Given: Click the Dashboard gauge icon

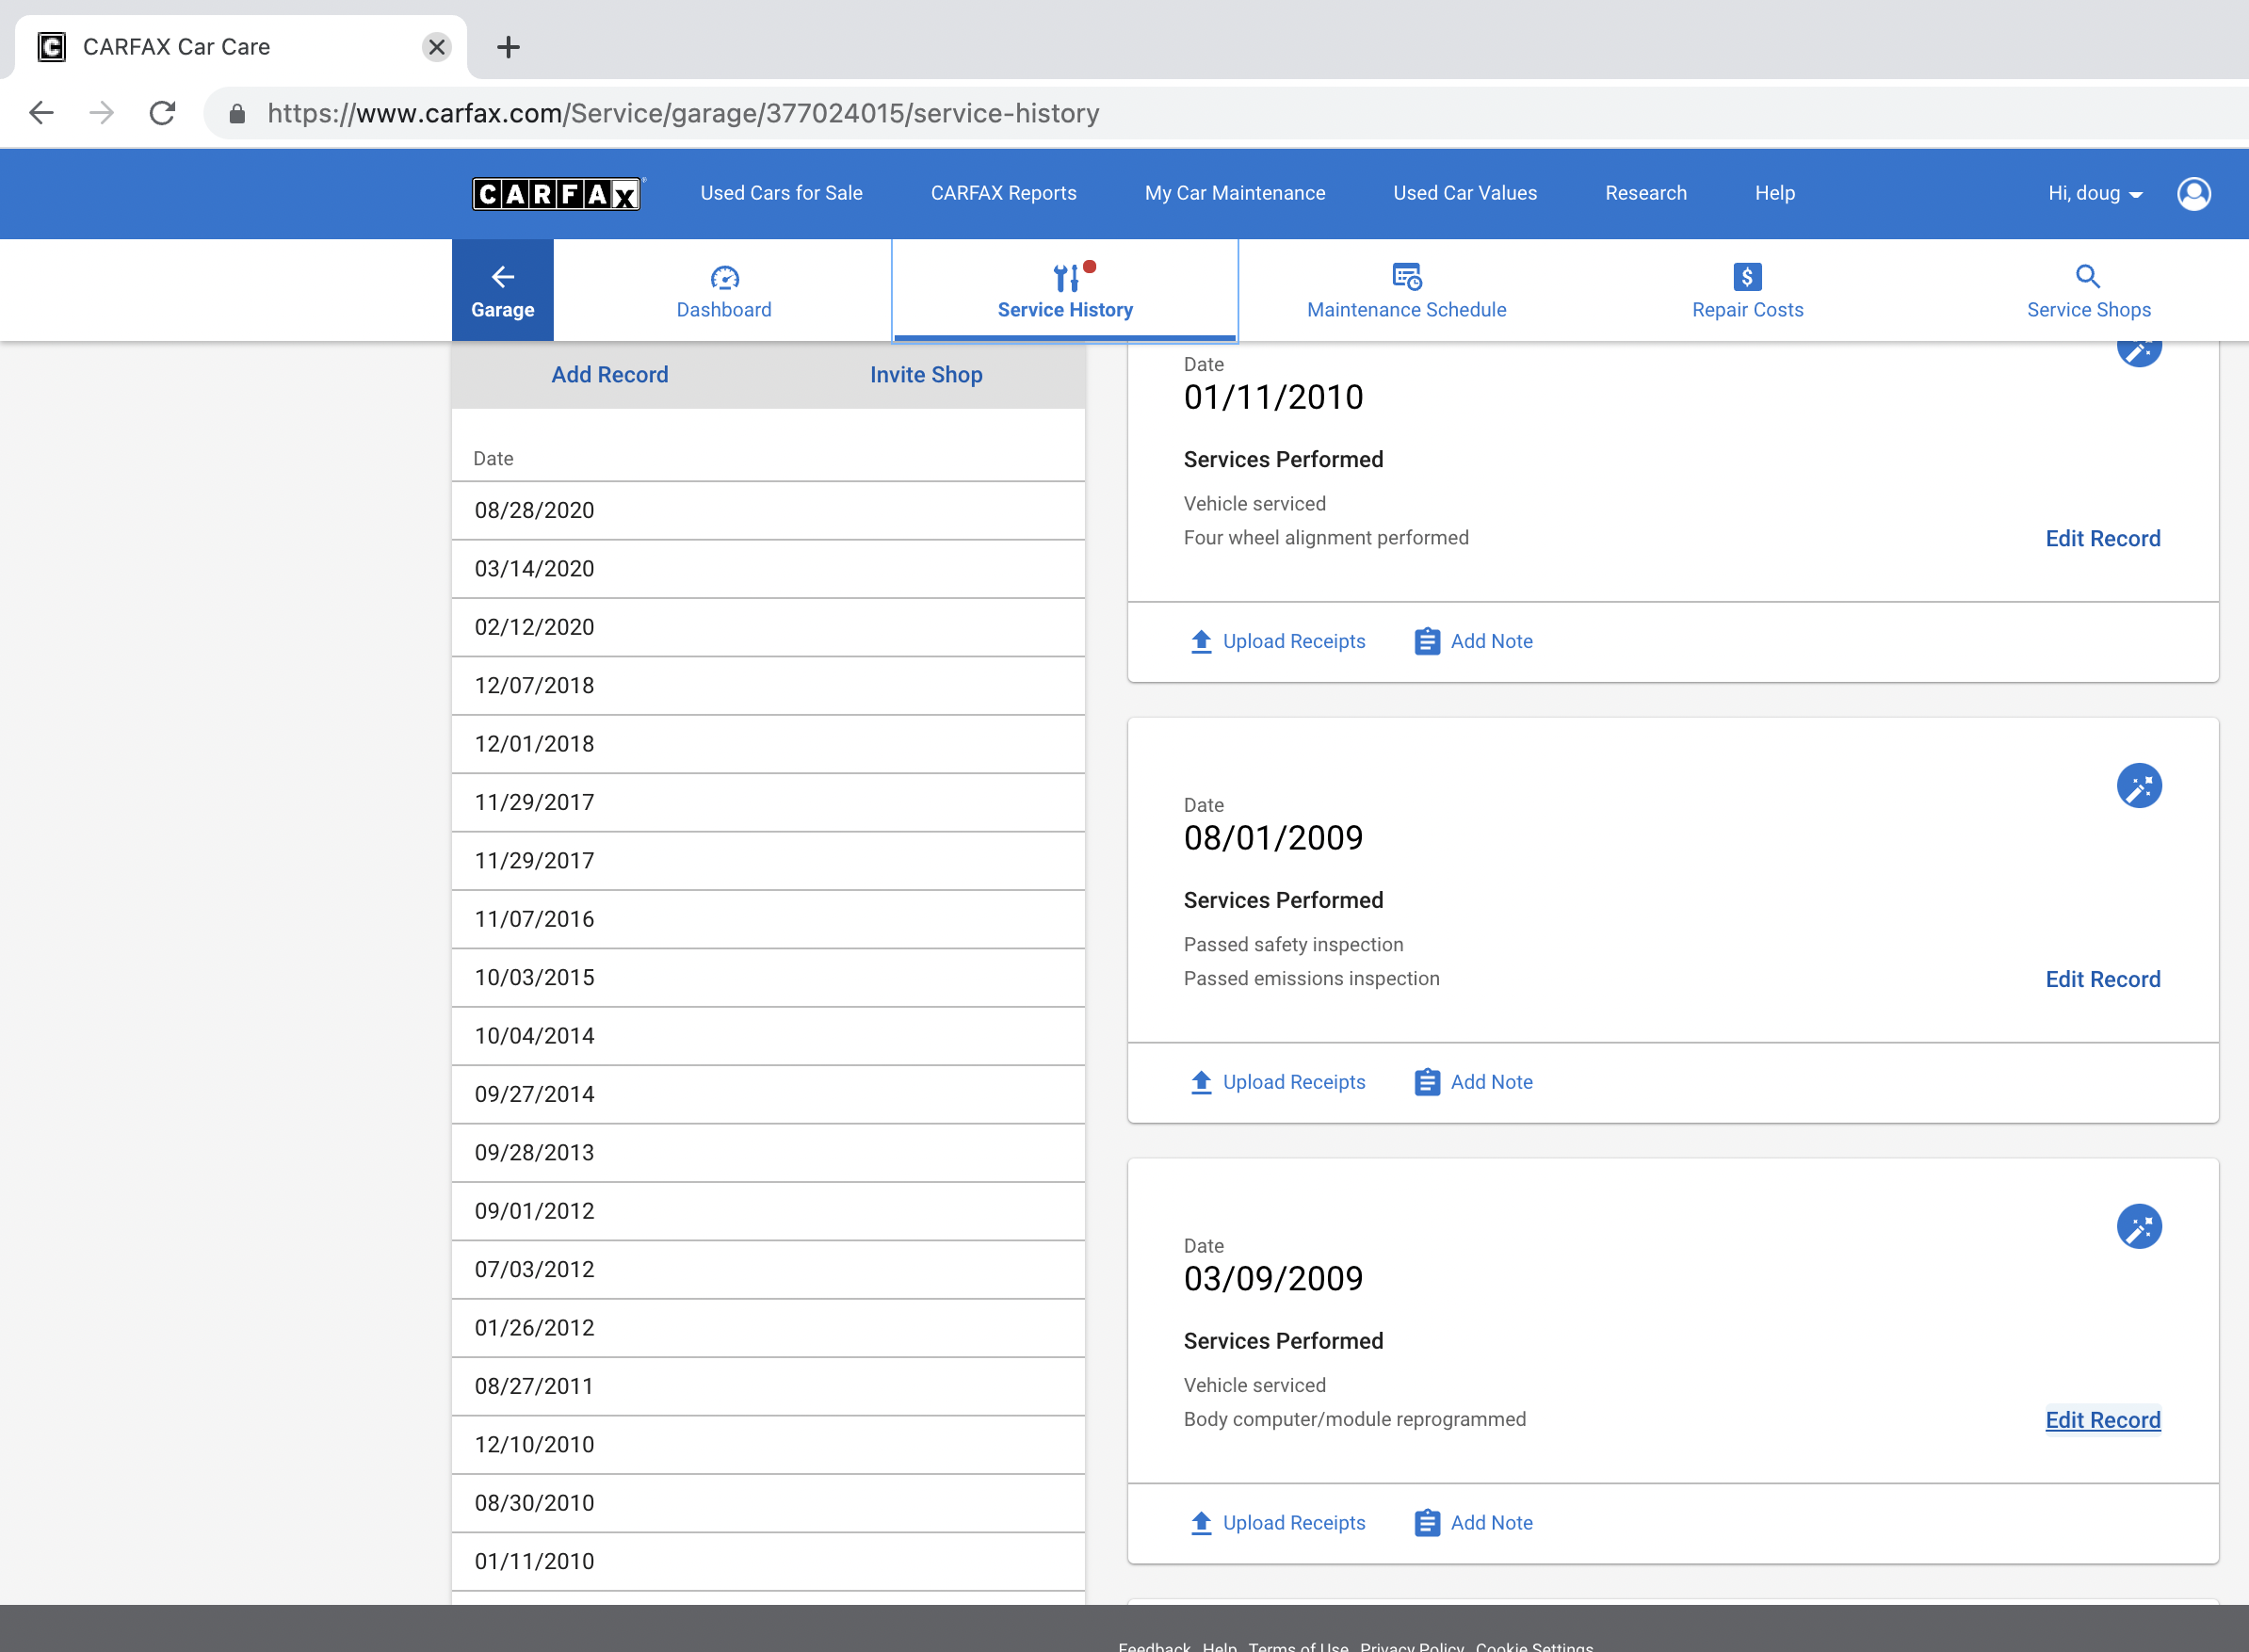Looking at the screenshot, I should pyautogui.click(x=724, y=277).
